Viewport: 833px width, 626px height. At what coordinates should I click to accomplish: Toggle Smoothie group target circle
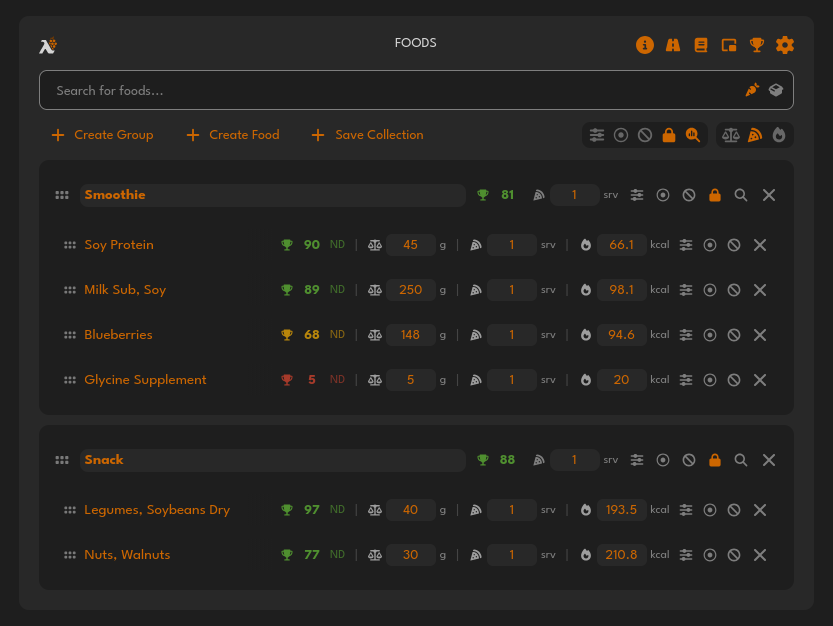[662, 195]
